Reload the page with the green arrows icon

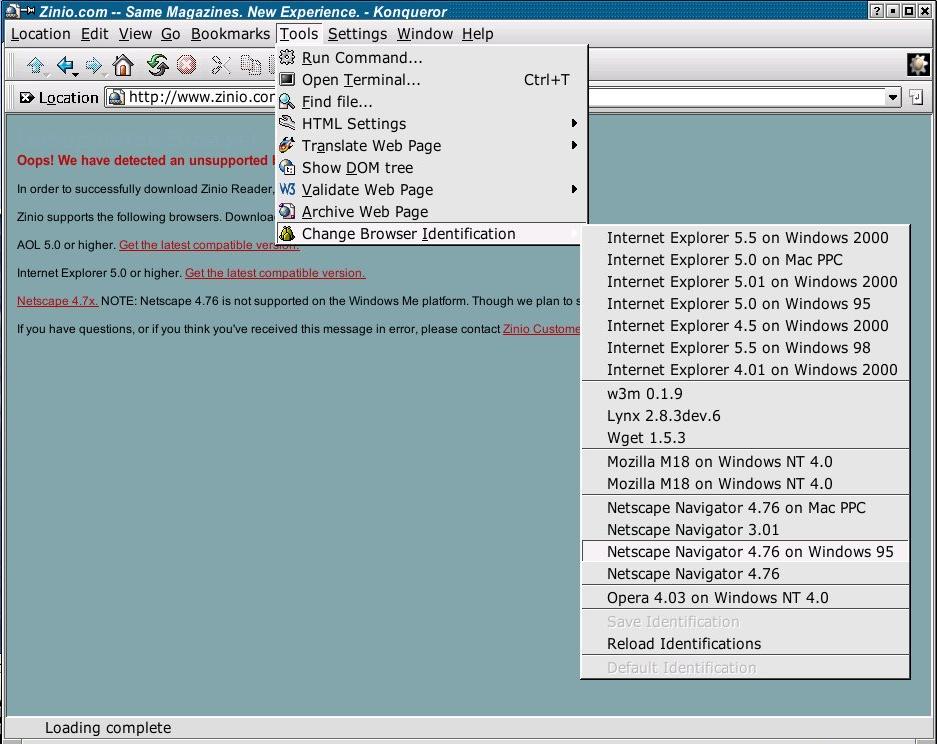click(157, 66)
